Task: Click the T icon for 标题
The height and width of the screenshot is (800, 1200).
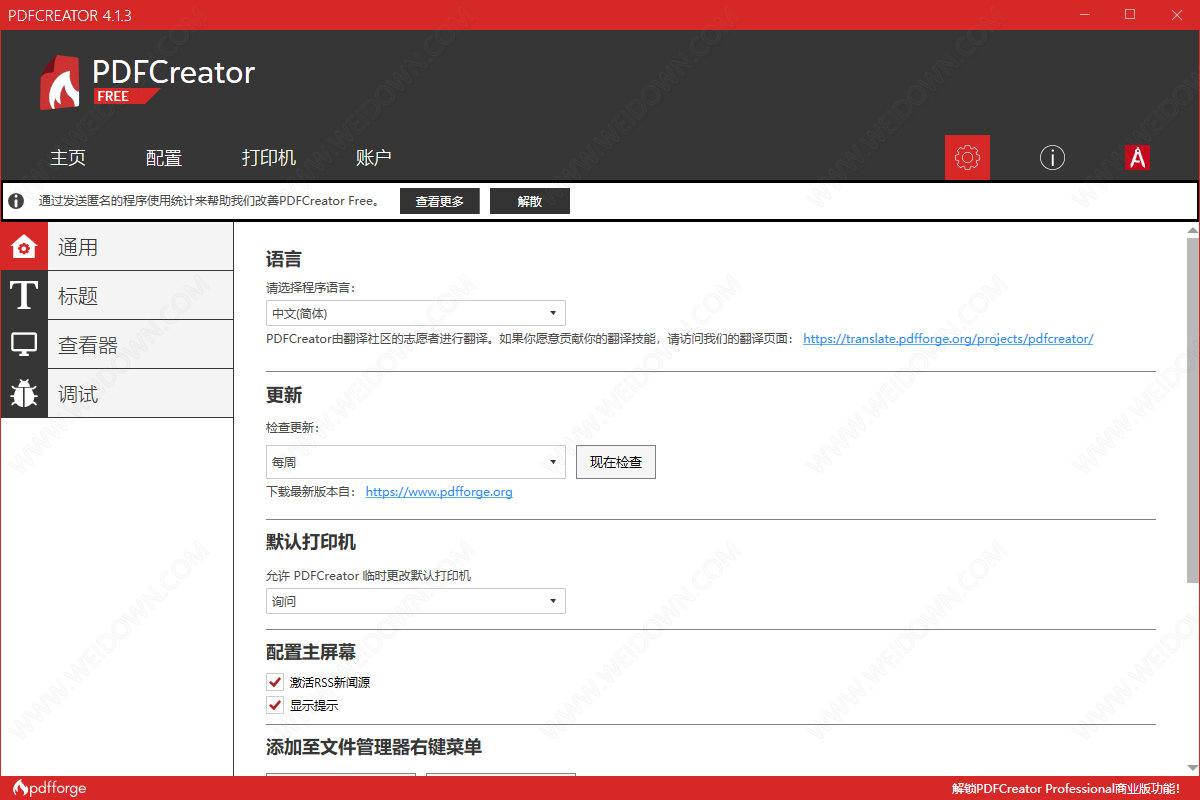Action: (24, 296)
